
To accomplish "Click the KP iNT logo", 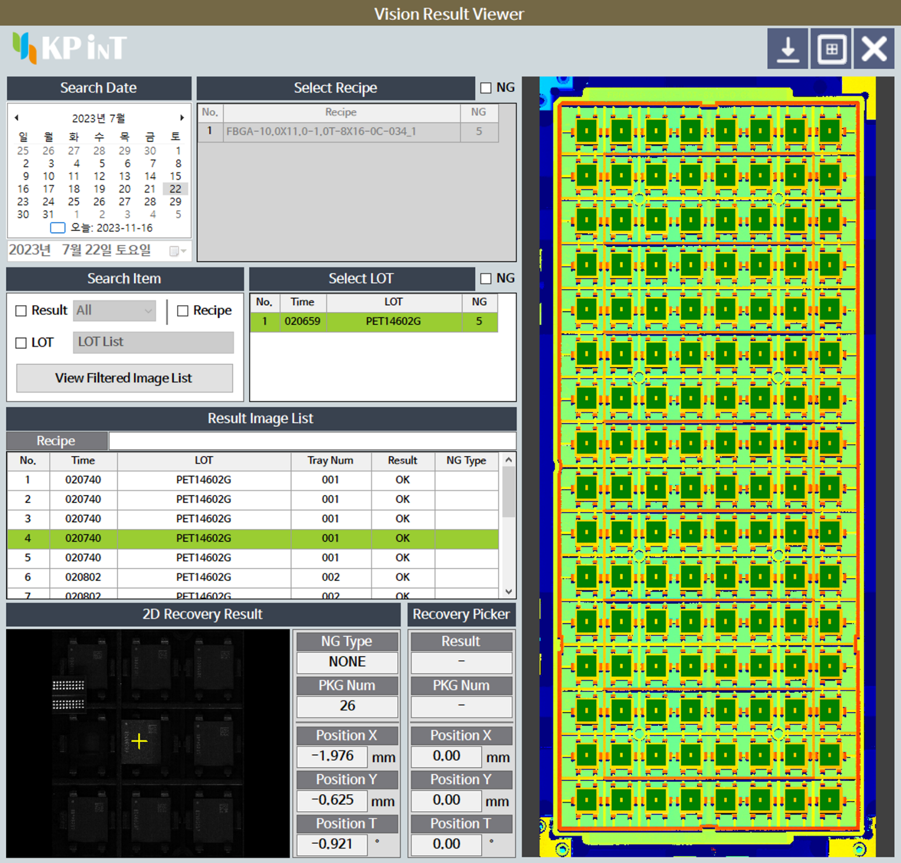I will (x=65, y=46).
